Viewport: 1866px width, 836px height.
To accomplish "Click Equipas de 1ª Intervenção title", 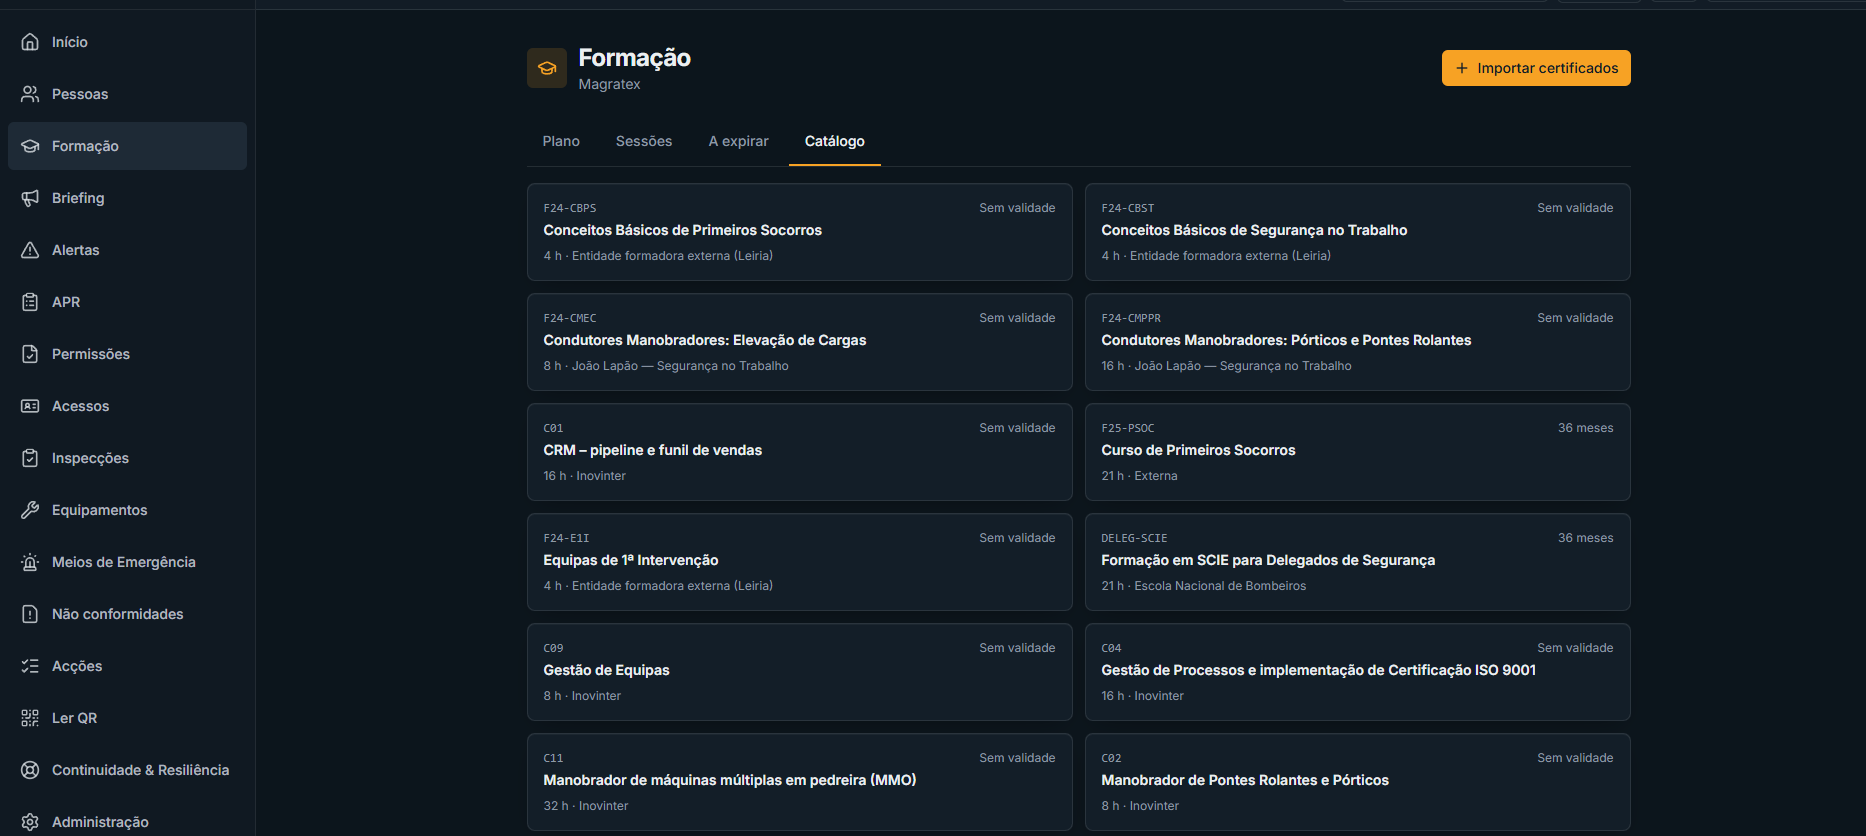I will [x=631, y=560].
